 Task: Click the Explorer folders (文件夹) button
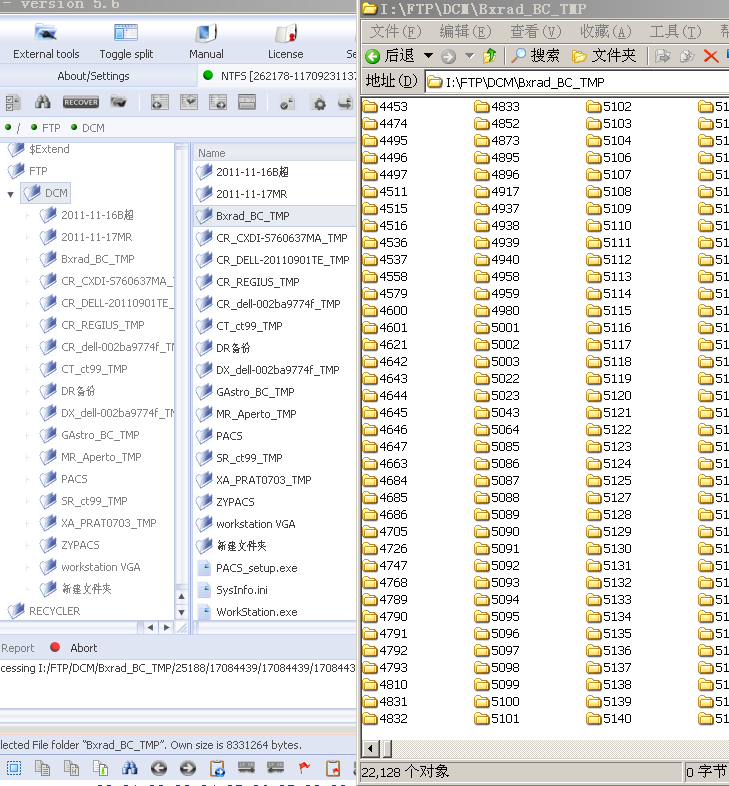604,56
